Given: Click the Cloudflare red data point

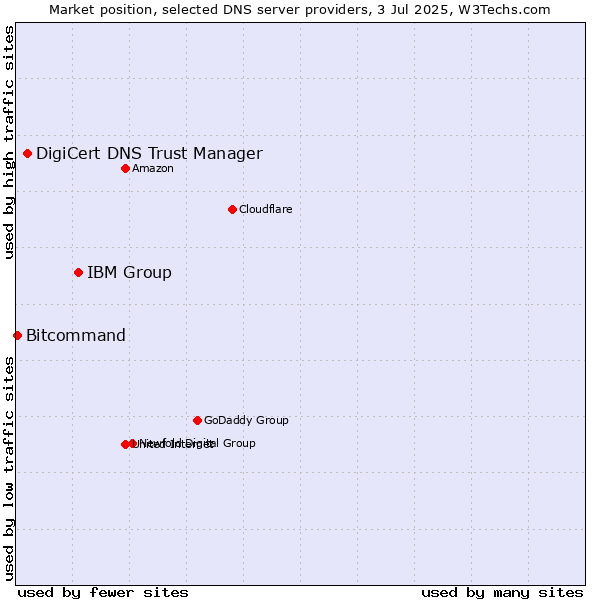Looking at the screenshot, I should pos(232,209).
